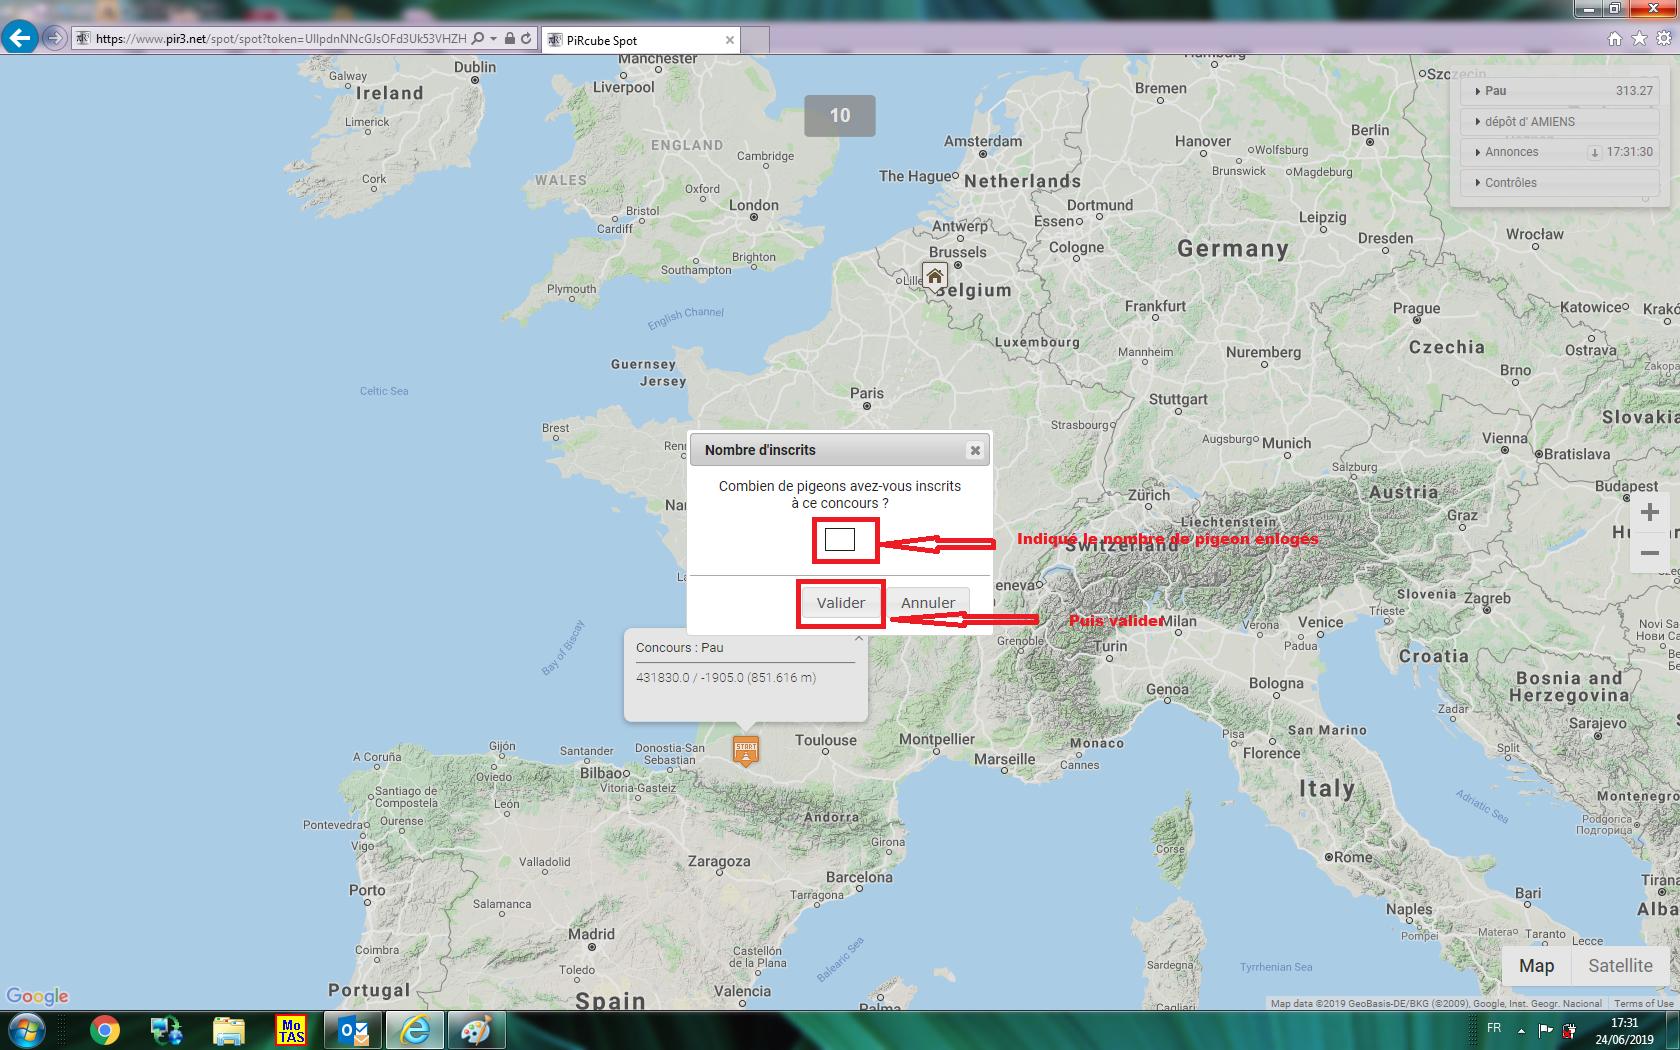Click the pigeon count input field
The height and width of the screenshot is (1050, 1680).
click(x=840, y=540)
